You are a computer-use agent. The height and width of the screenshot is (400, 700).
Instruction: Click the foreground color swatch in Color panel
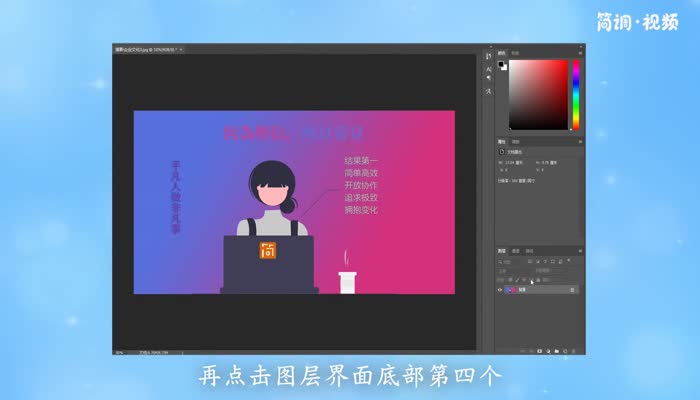pyautogui.click(x=502, y=65)
